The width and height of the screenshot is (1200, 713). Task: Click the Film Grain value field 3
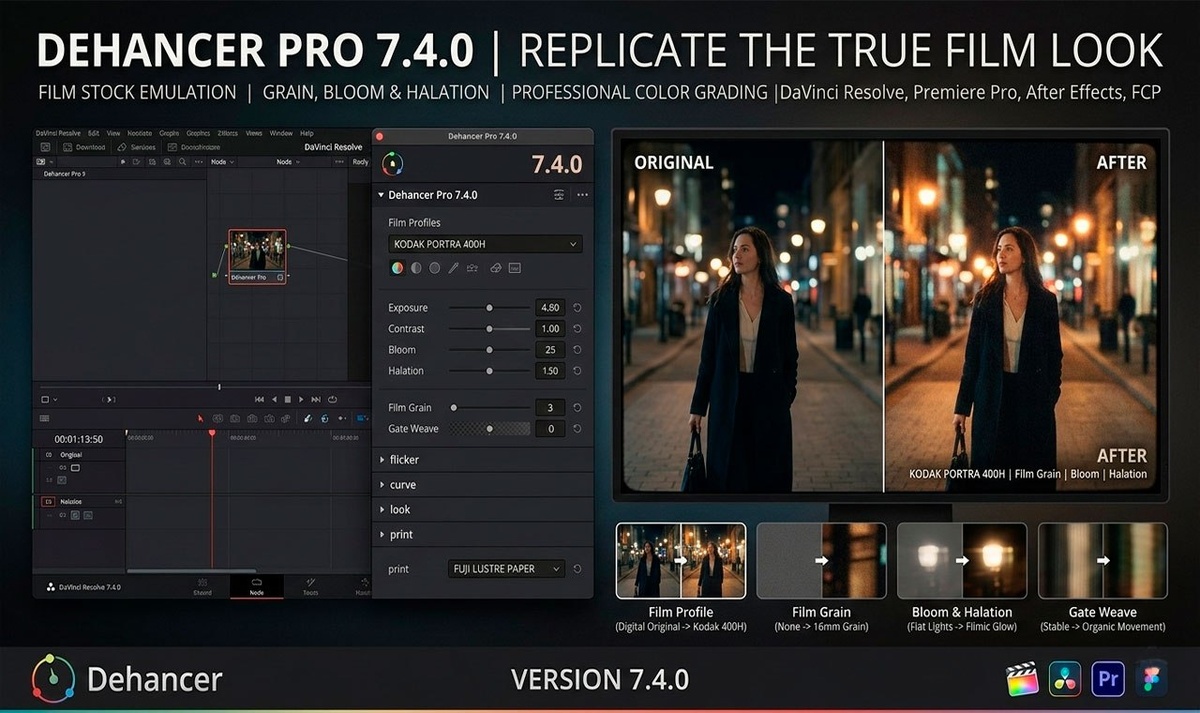[550, 408]
